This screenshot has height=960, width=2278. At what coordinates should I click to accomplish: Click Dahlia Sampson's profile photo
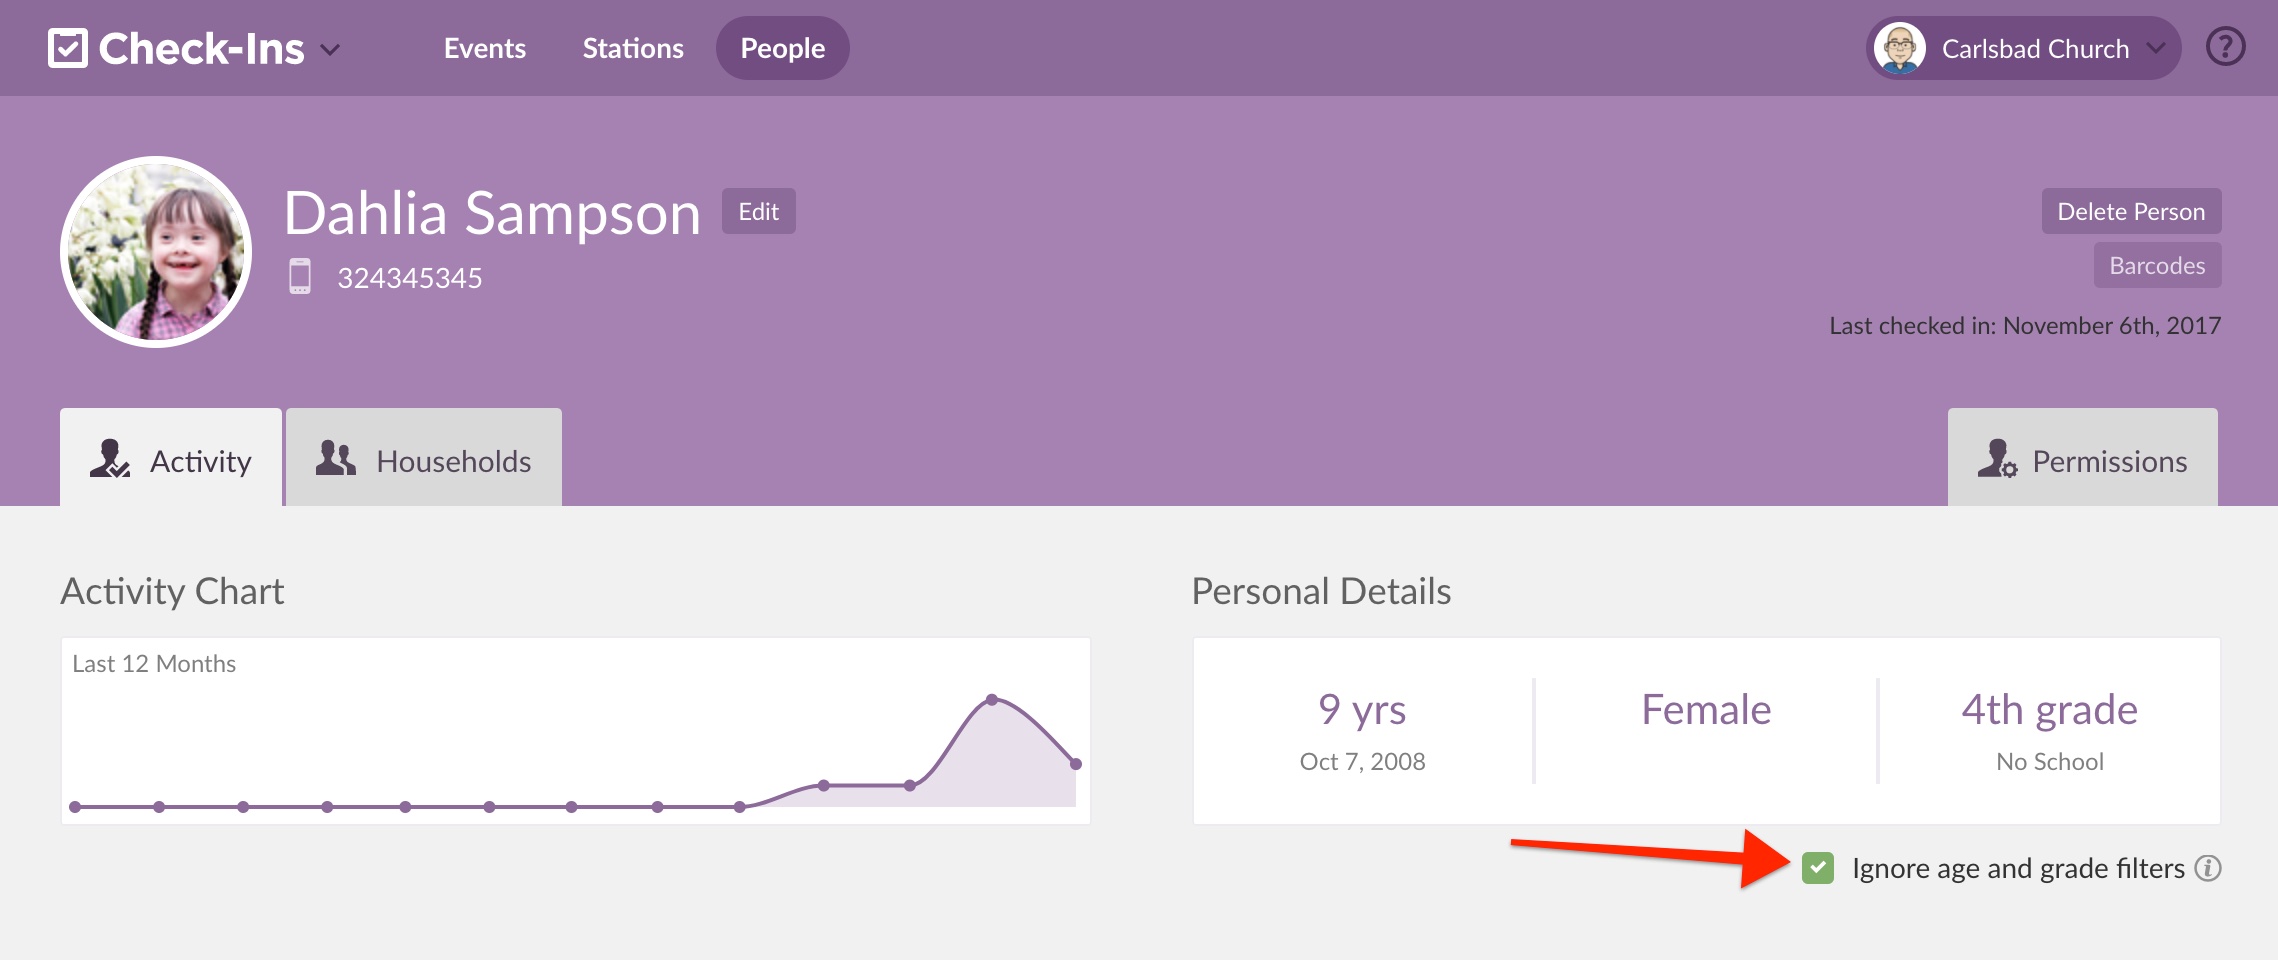156,252
